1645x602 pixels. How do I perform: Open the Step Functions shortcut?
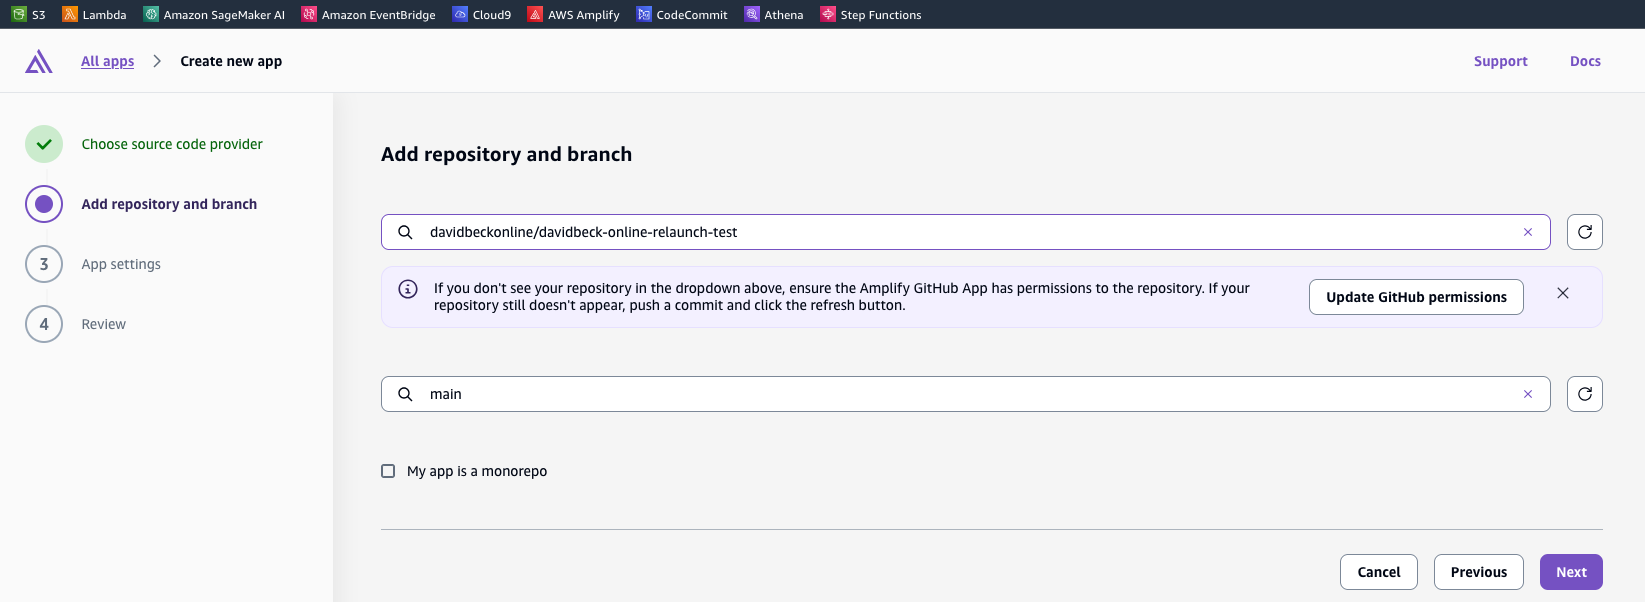click(870, 15)
